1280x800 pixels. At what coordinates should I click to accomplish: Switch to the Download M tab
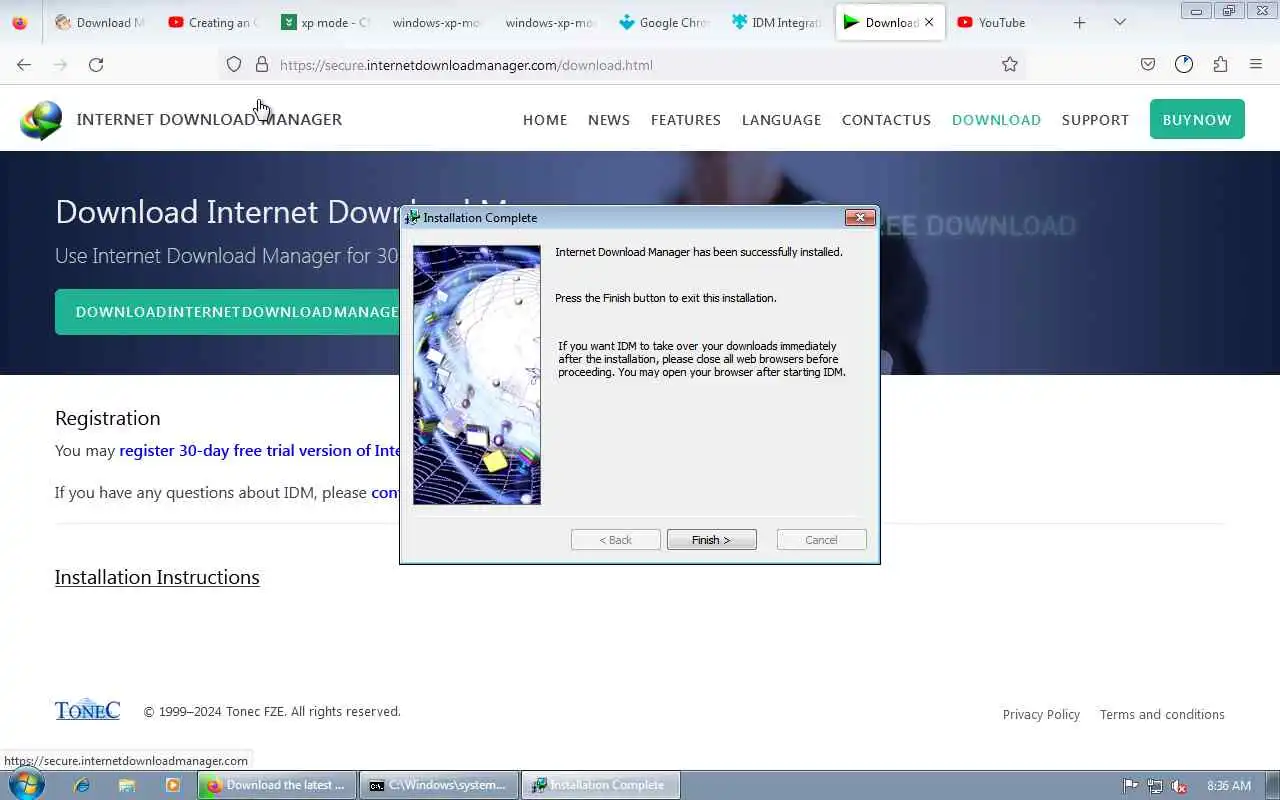pyautogui.click(x=100, y=22)
